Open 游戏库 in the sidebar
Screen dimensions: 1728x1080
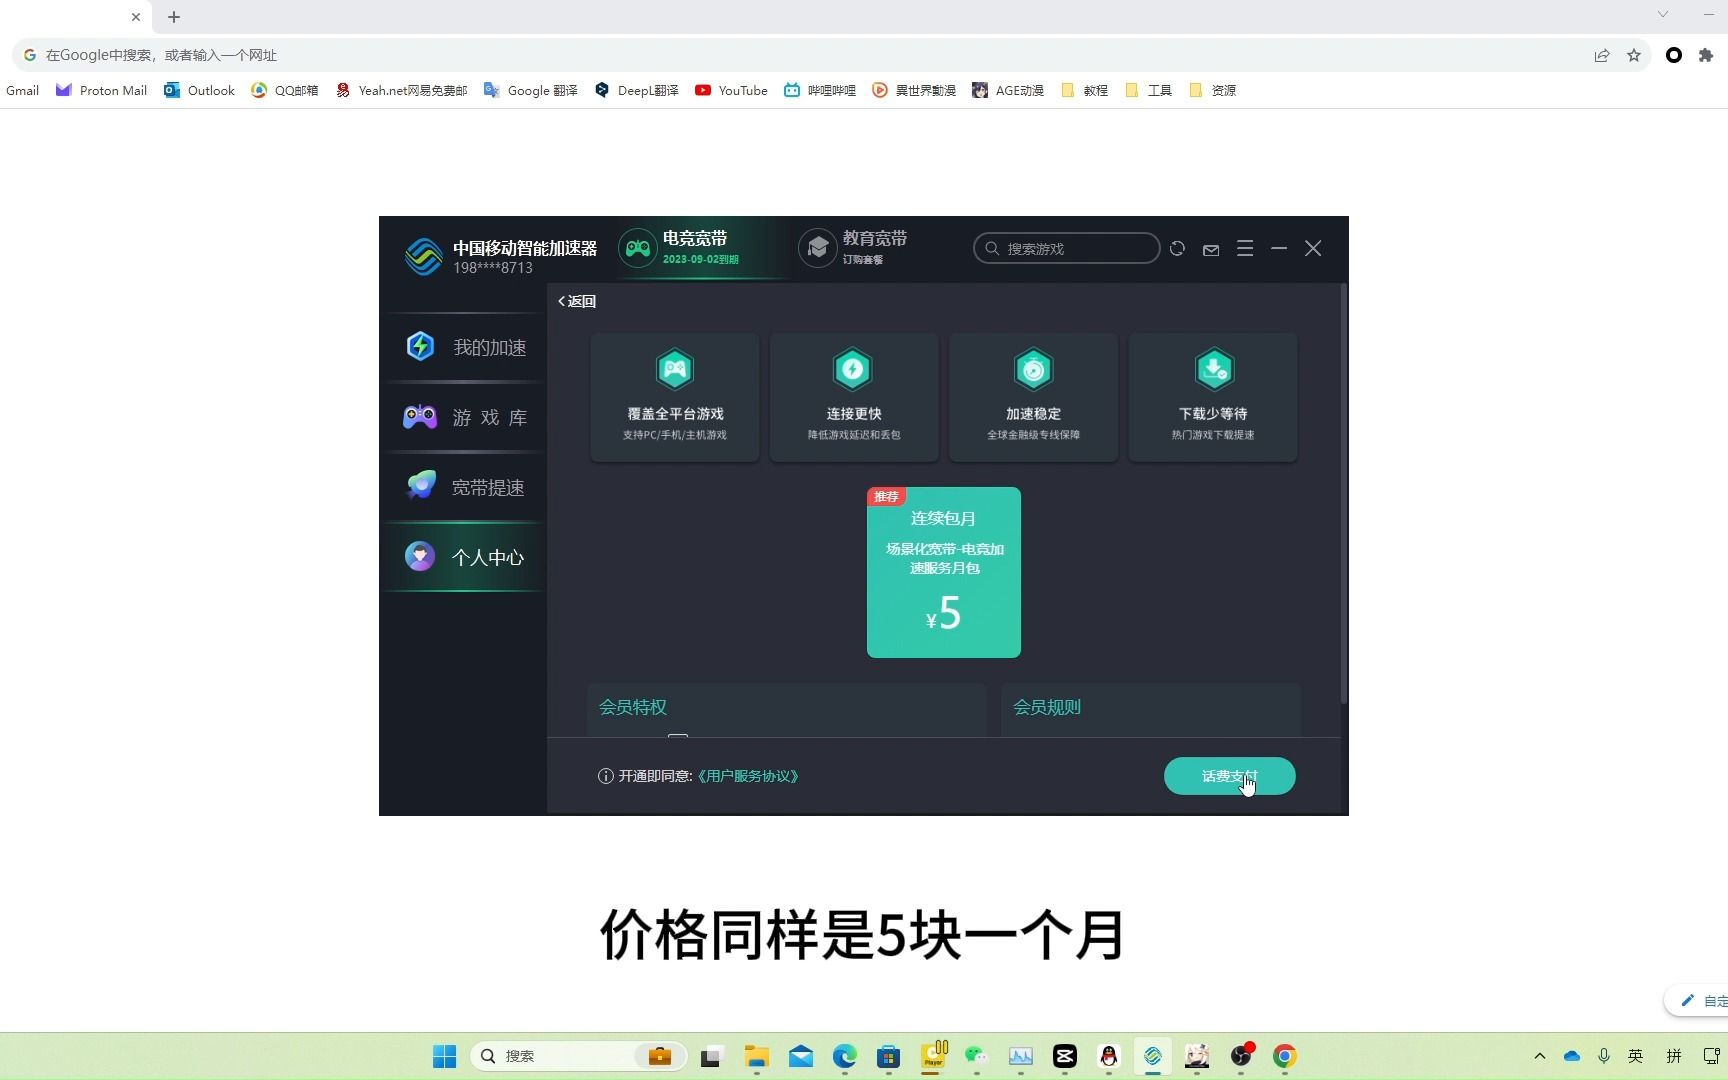tap(464, 417)
